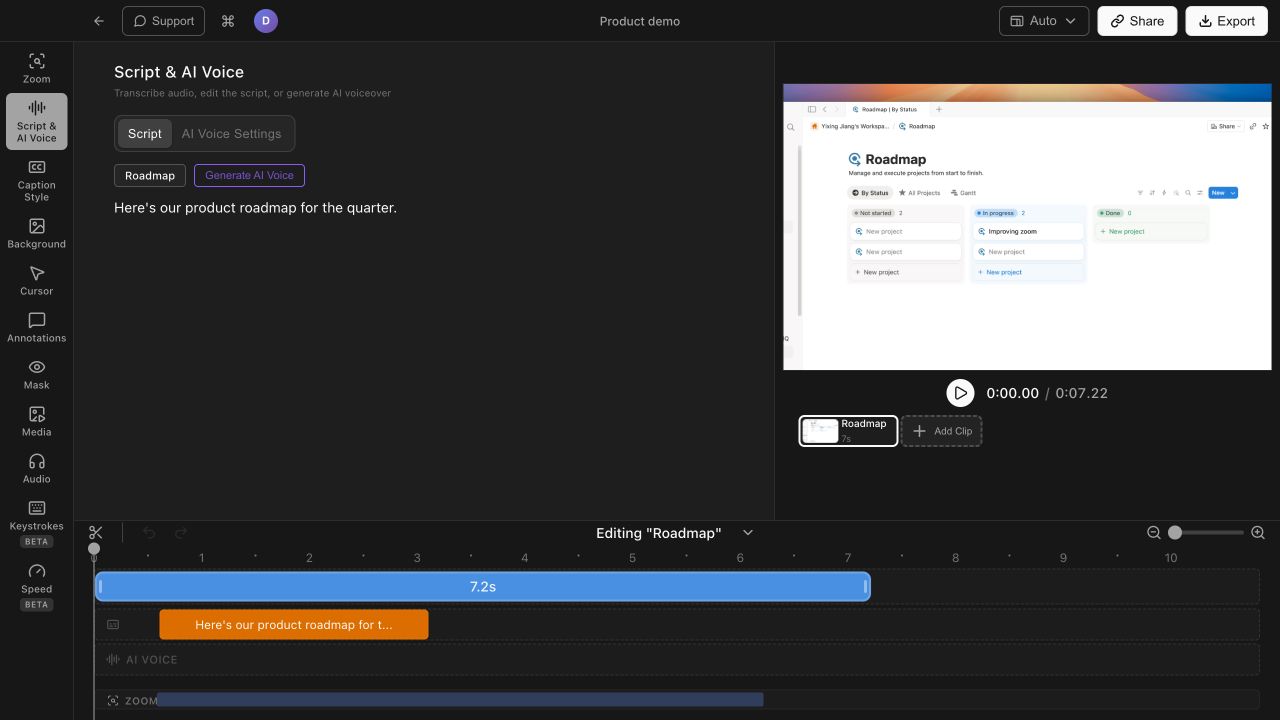This screenshot has width=1280, height=720.
Task: Switch to AI Voice Settings tab
Action: (231, 134)
